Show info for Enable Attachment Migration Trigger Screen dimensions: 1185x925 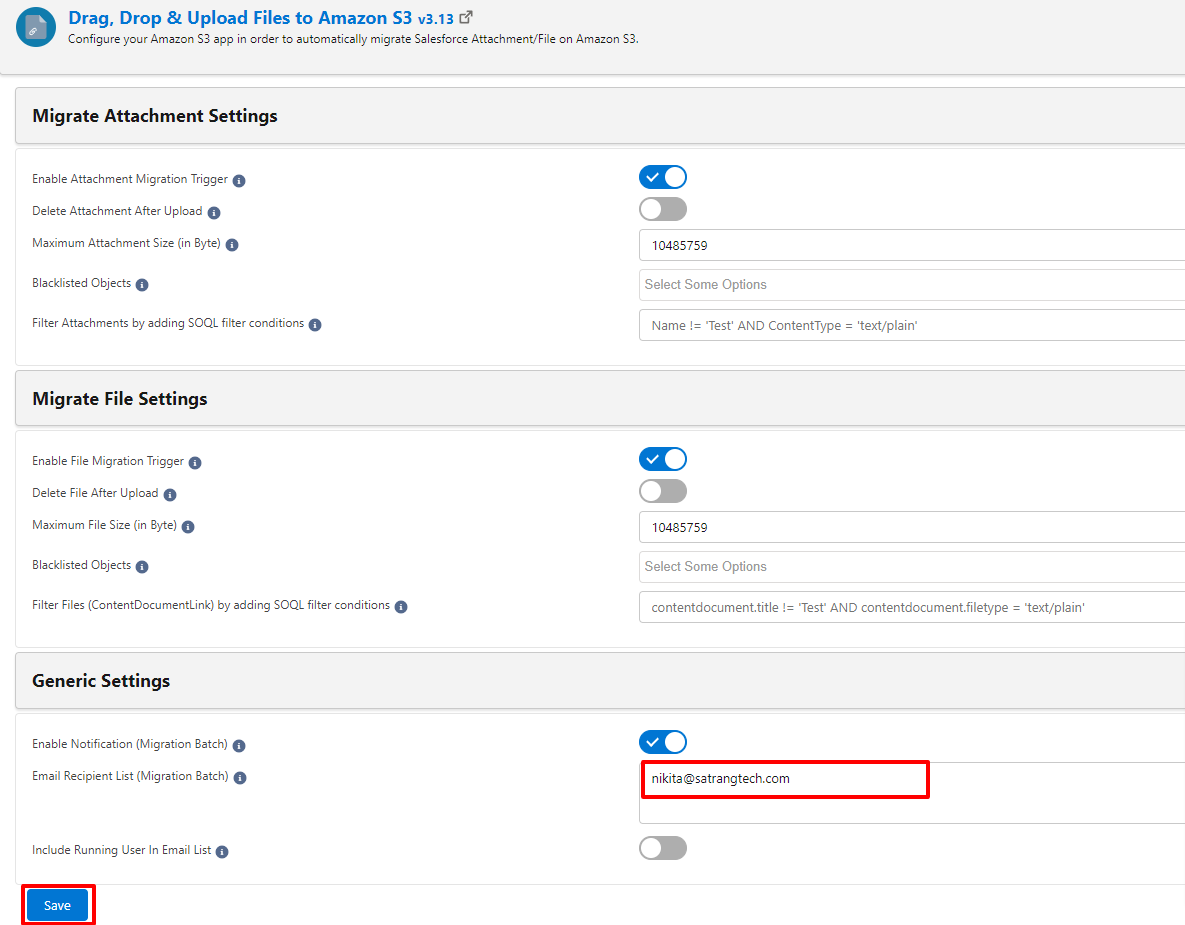[x=239, y=181]
